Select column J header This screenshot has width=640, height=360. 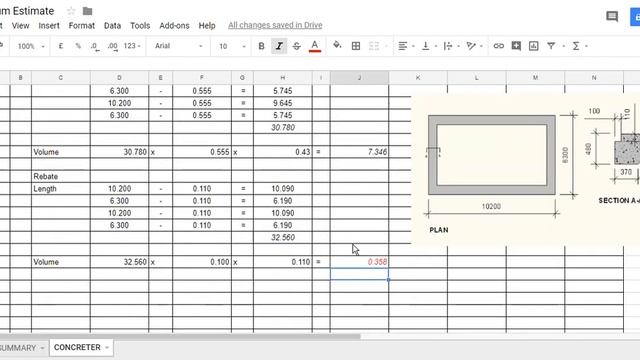tap(359, 78)
